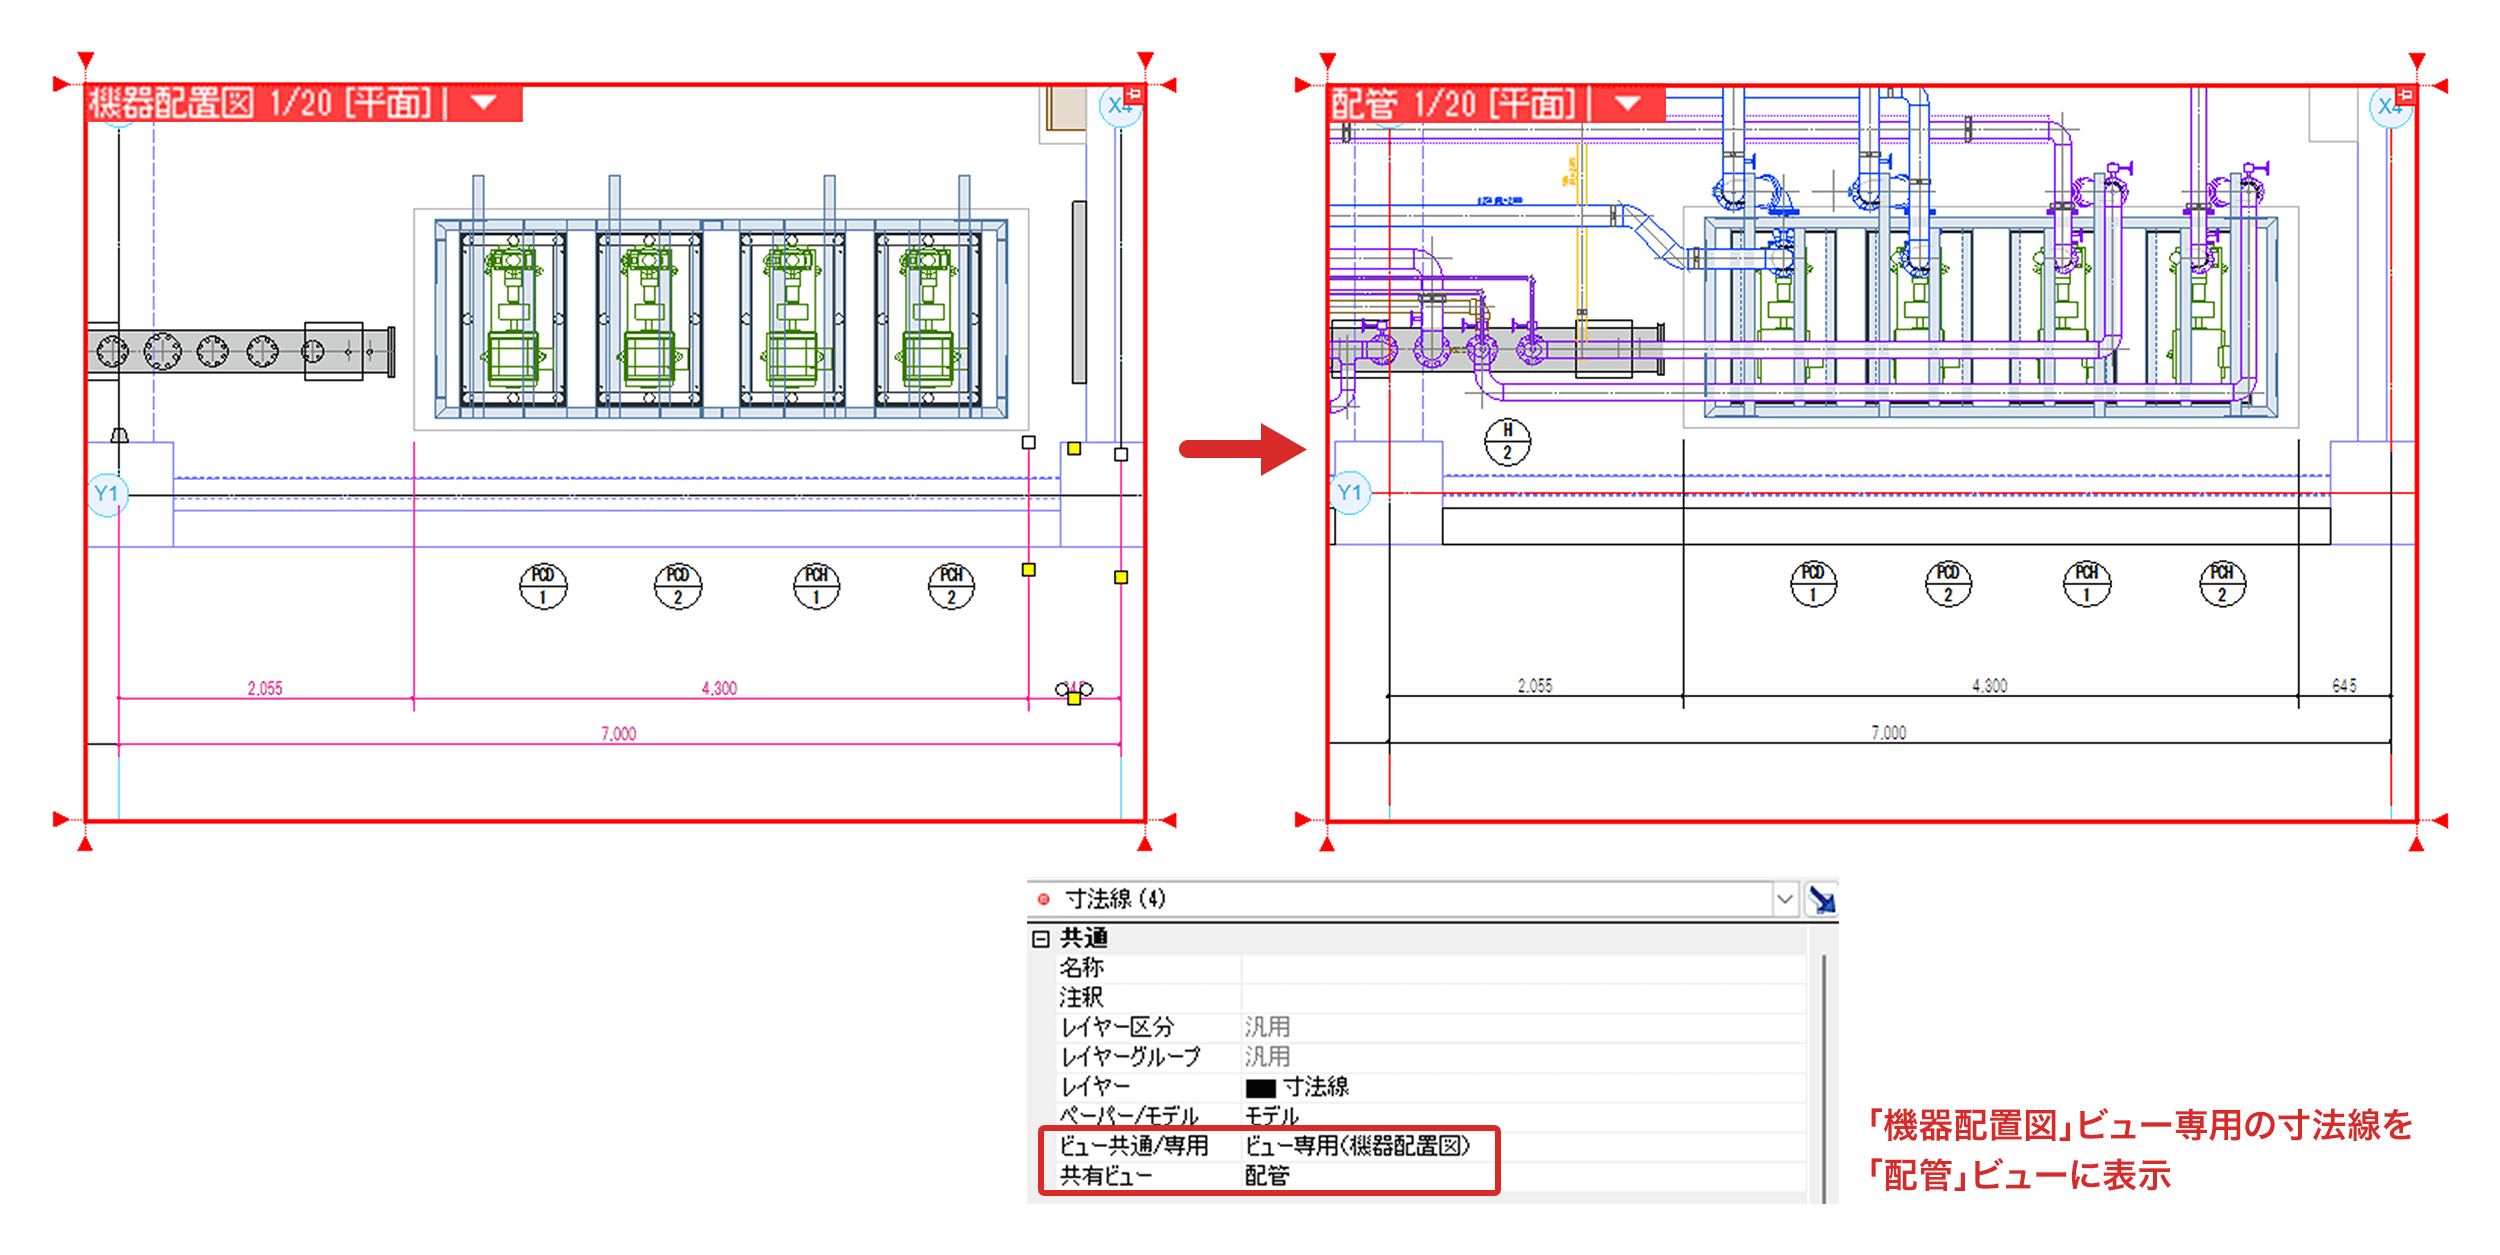Image resolution: width=2500 pixels, height=1255 pixels.
Task: Click the black レイヤー color swatch
Action: click(x=1261, y=1088)
